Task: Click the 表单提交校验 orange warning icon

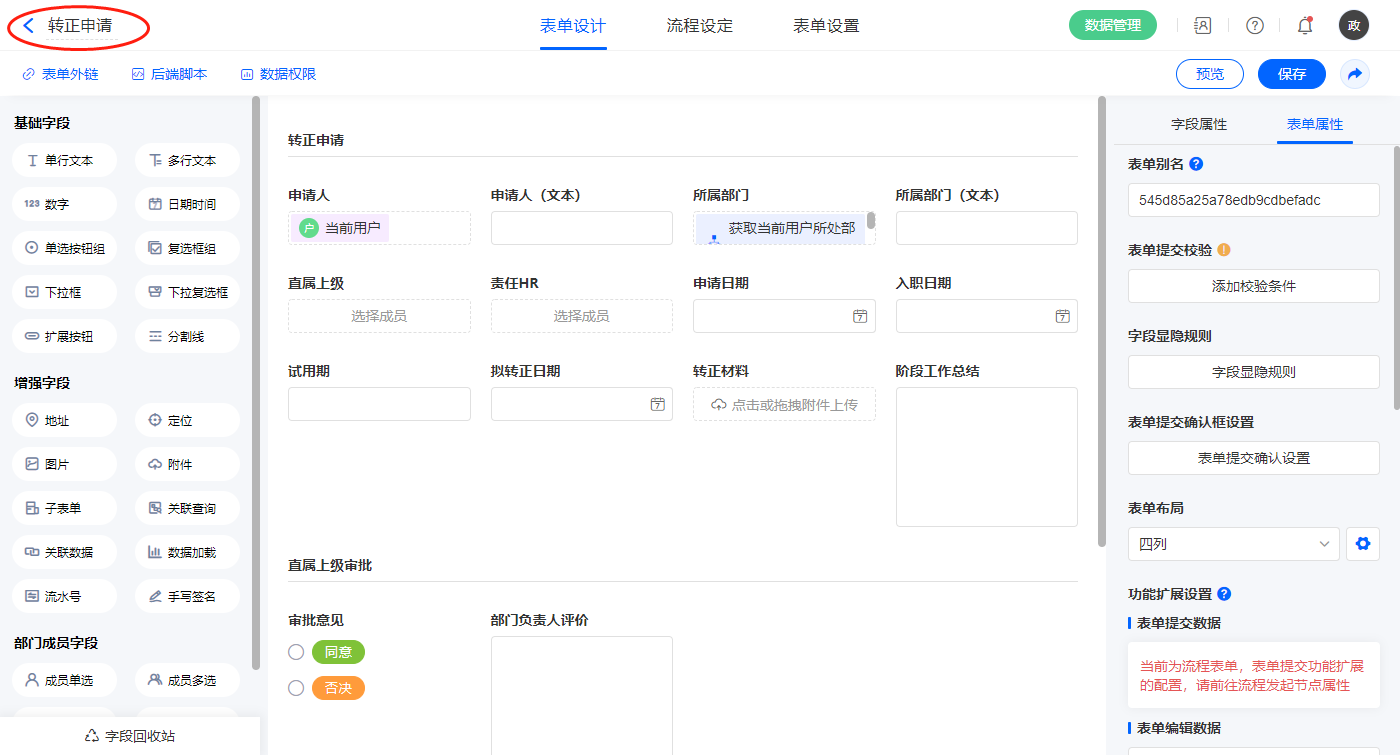Action: [1223, 250]
